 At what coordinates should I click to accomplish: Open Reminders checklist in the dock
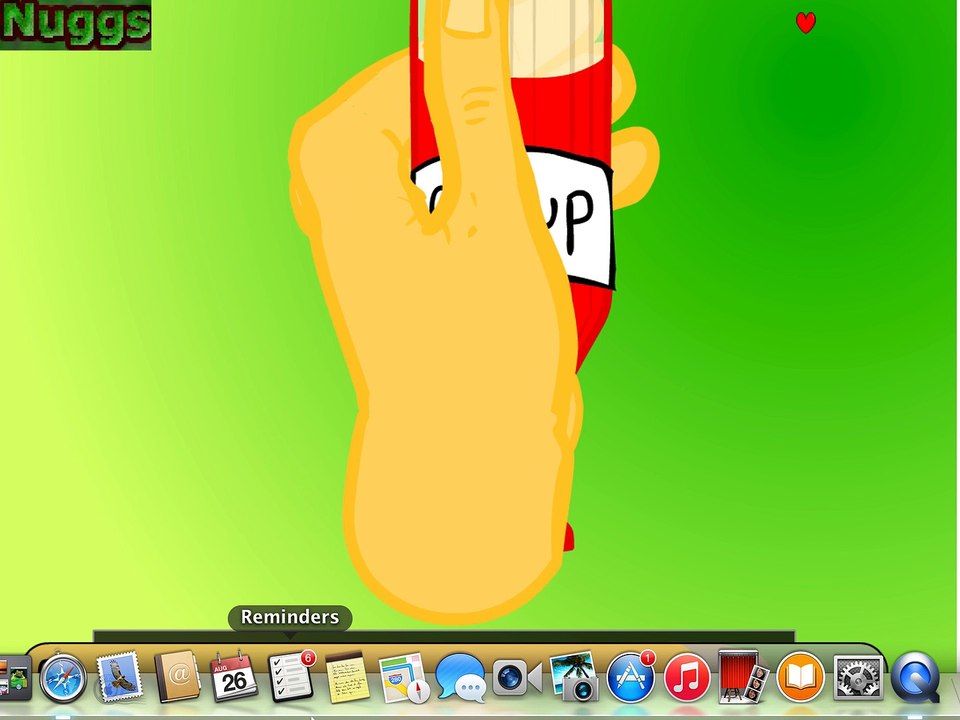pyautogui.click(x=290, y=677)
